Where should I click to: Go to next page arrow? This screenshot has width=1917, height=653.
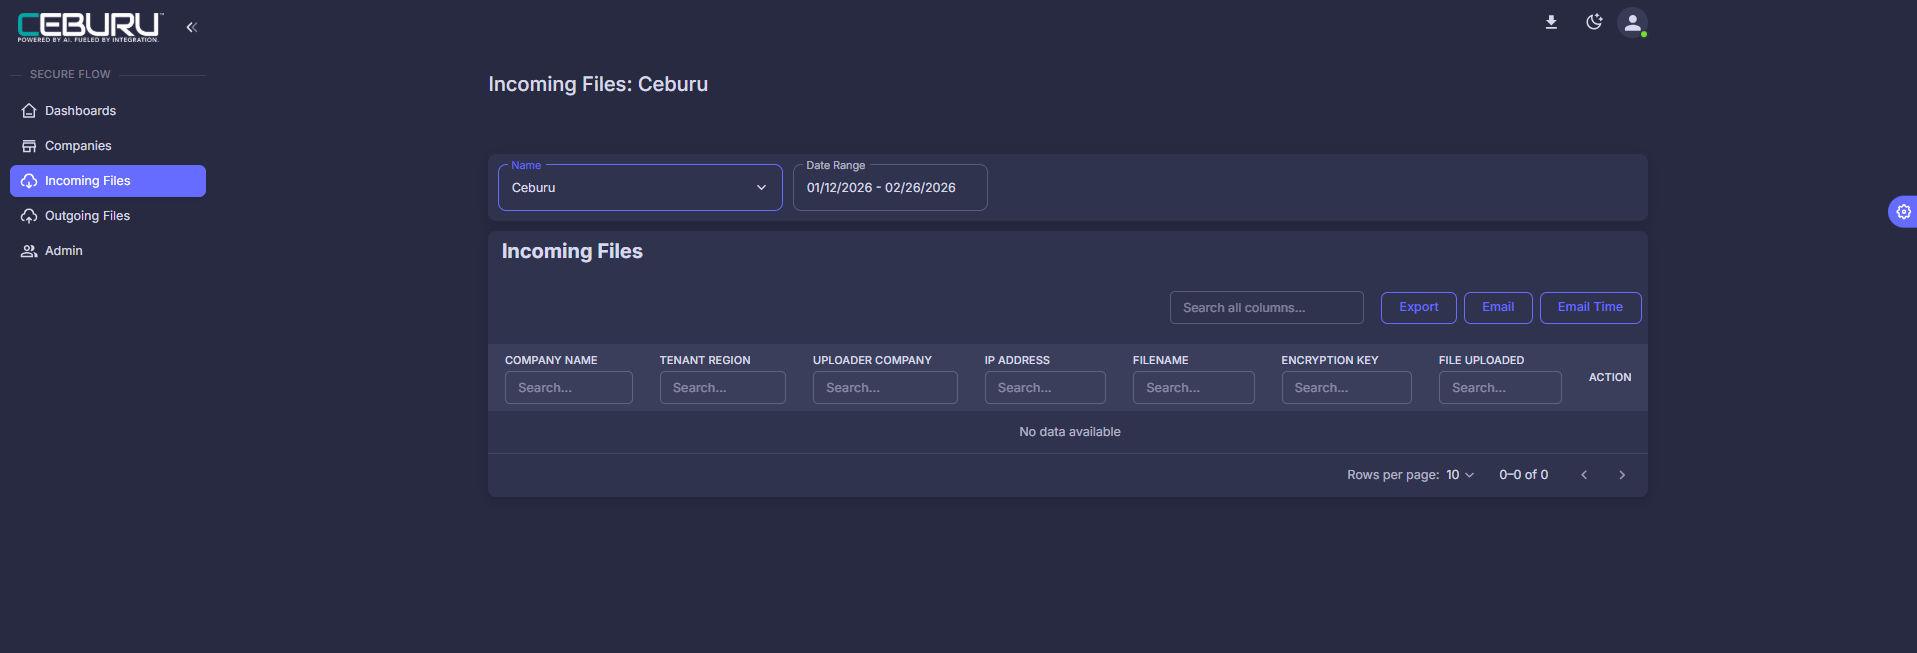[x=1622, y=475]
